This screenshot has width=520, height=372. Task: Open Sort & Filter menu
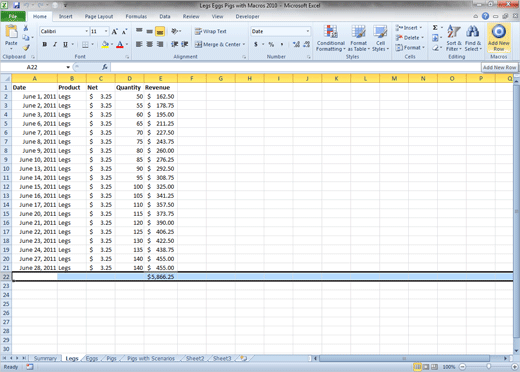click(454, 38)
